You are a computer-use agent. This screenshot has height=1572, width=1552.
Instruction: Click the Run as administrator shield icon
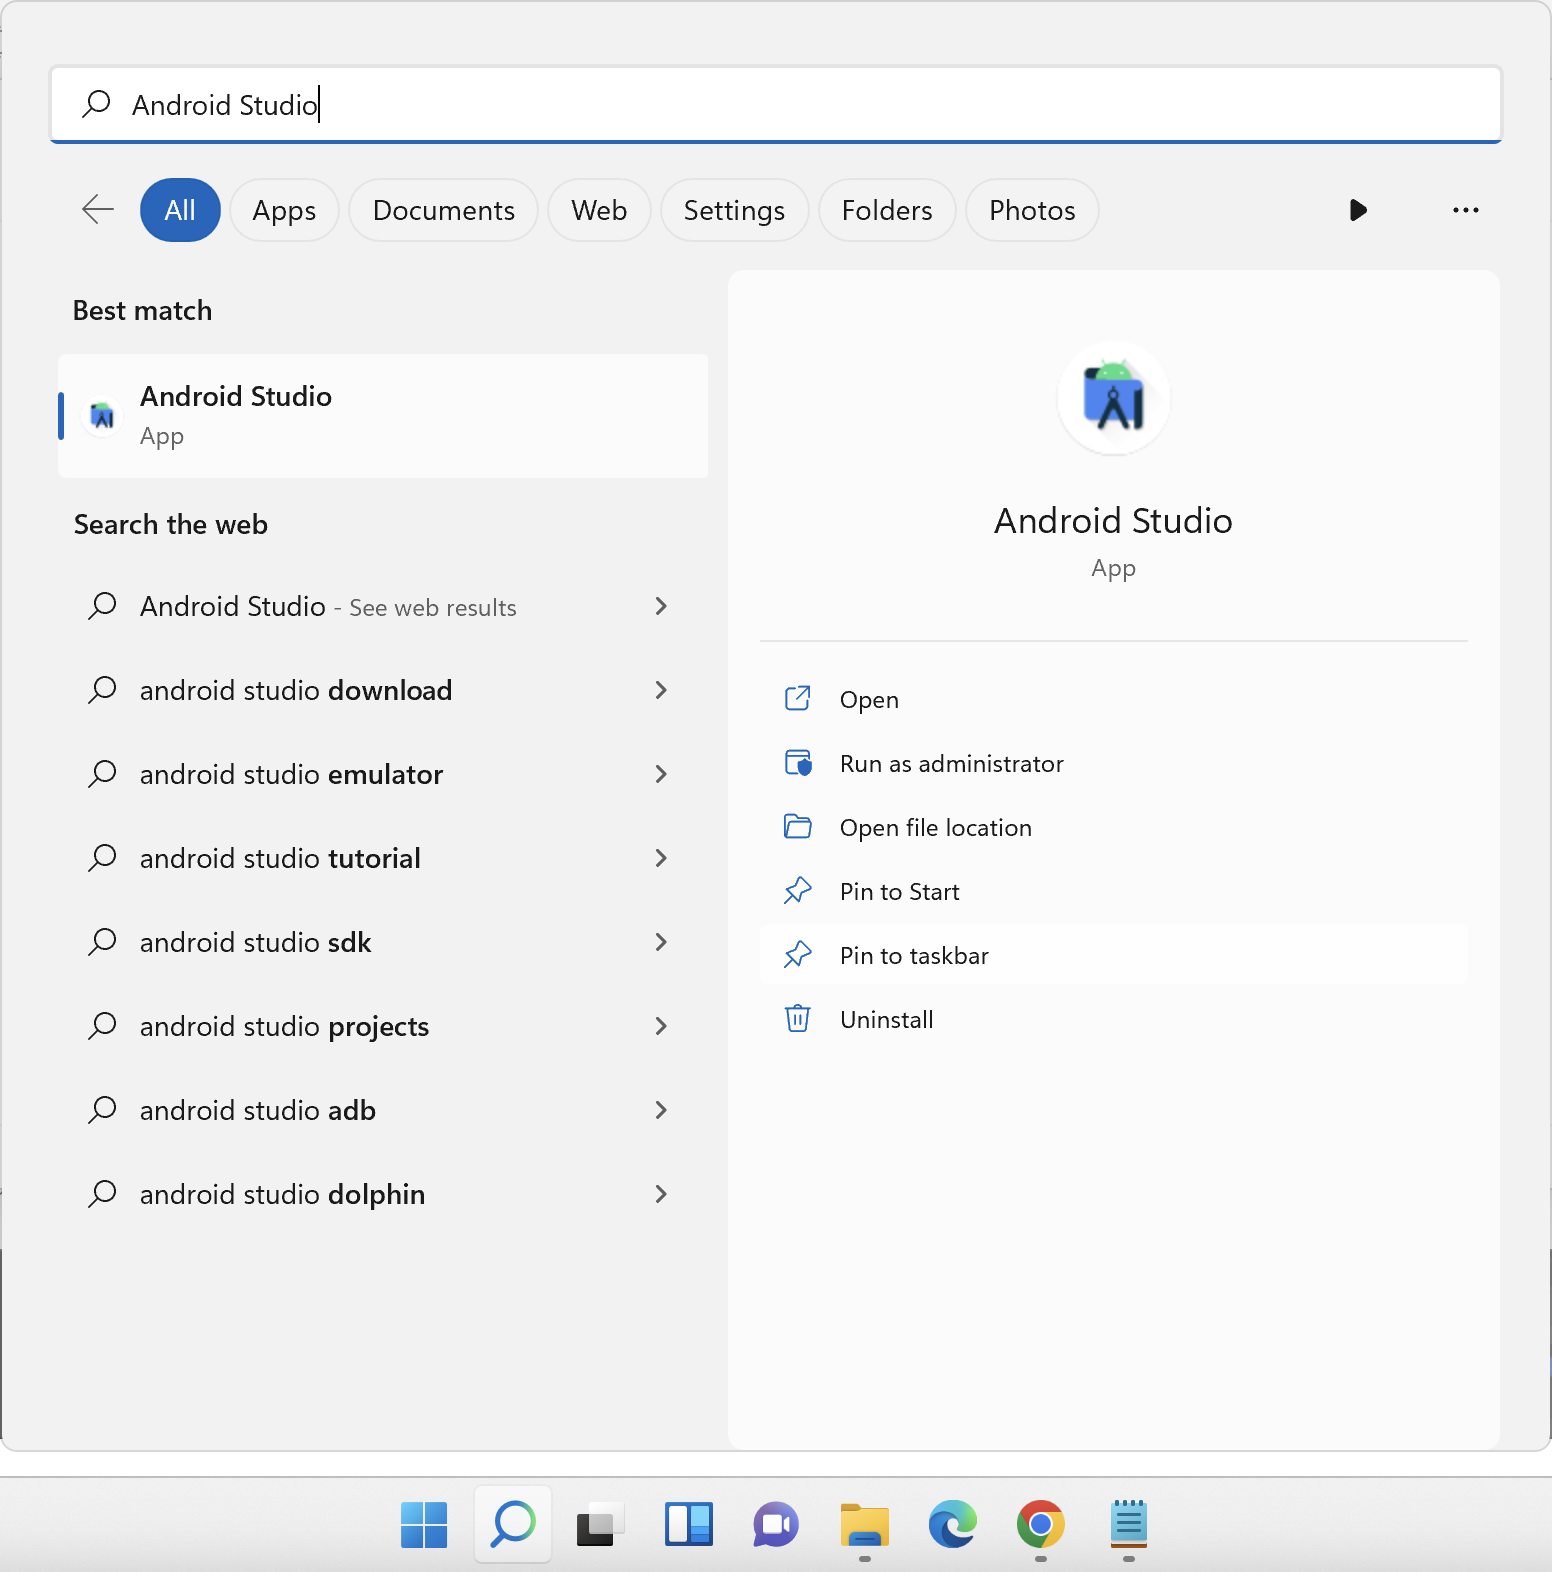point(798,763)
